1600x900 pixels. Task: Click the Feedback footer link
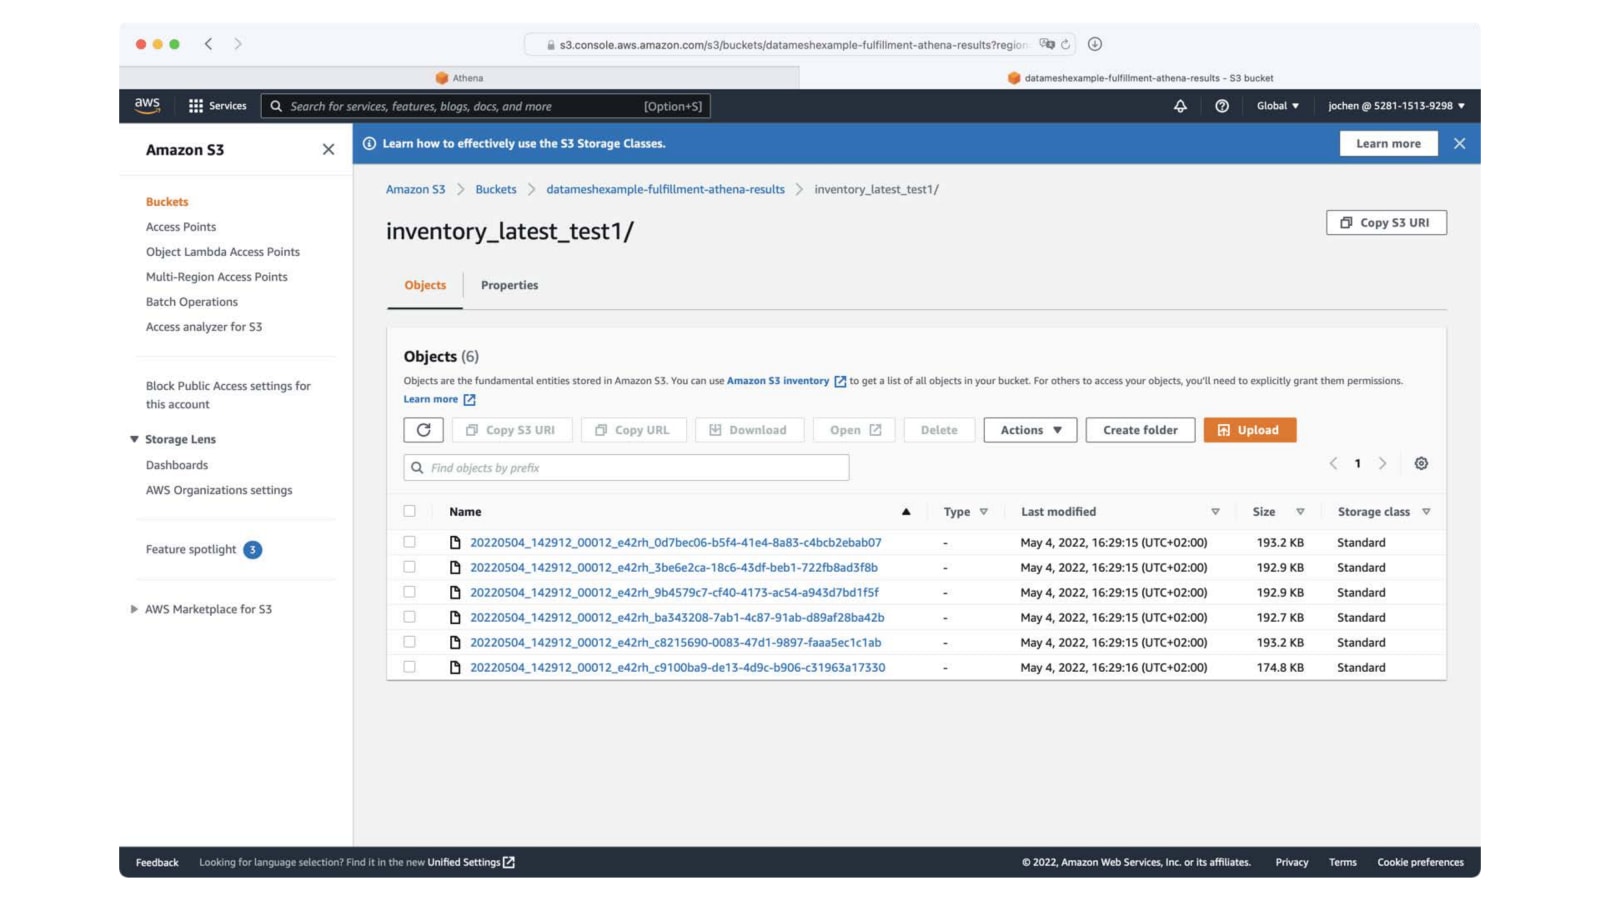pyautogui.click(x=157, y=862)
